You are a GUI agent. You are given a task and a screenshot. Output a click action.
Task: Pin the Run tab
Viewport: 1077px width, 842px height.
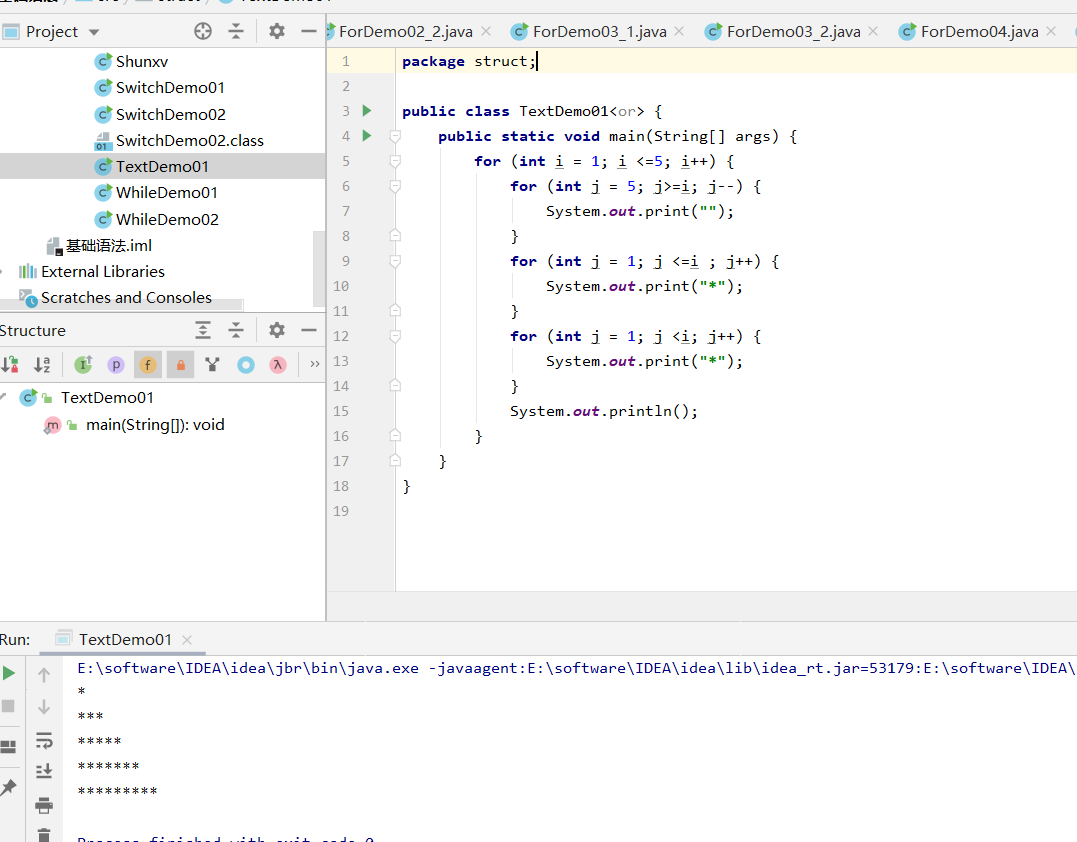coord(8,787)
